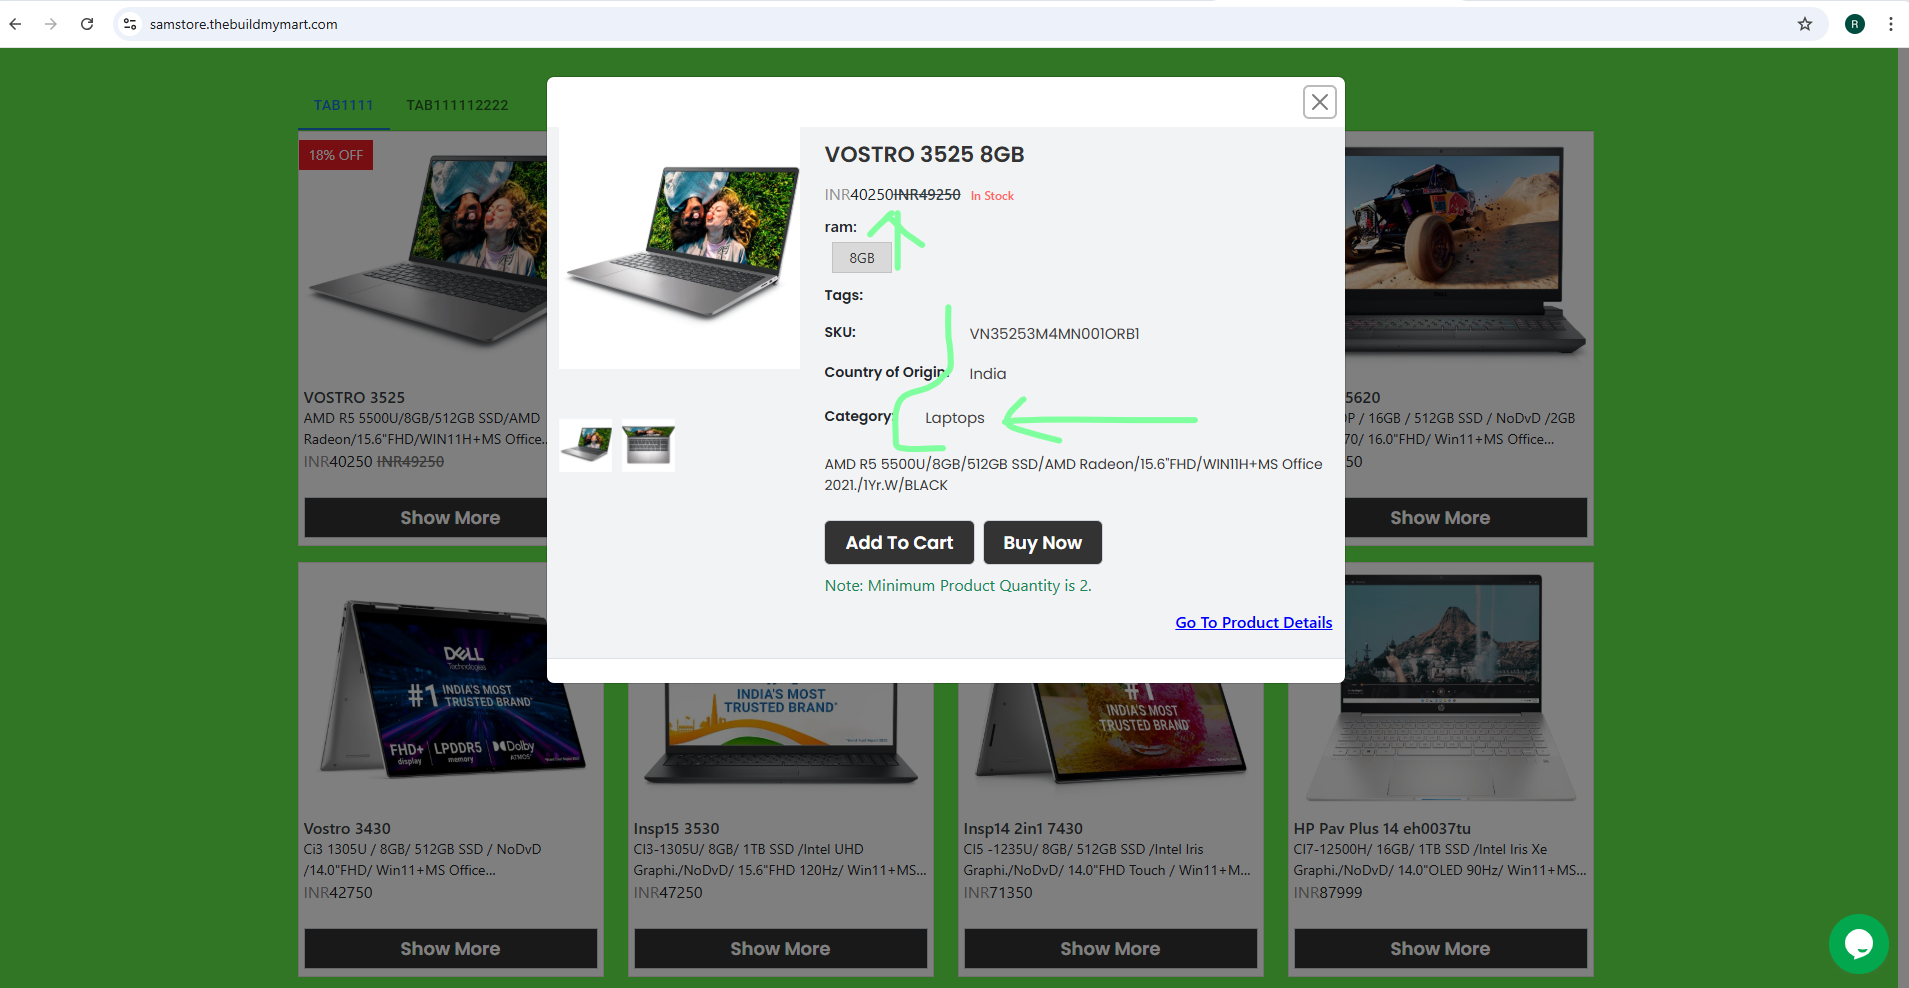The width and height of the screenshot is (1909, 988).
Task: Click the main Vostro 3525 product image
Action: (679, 248)
